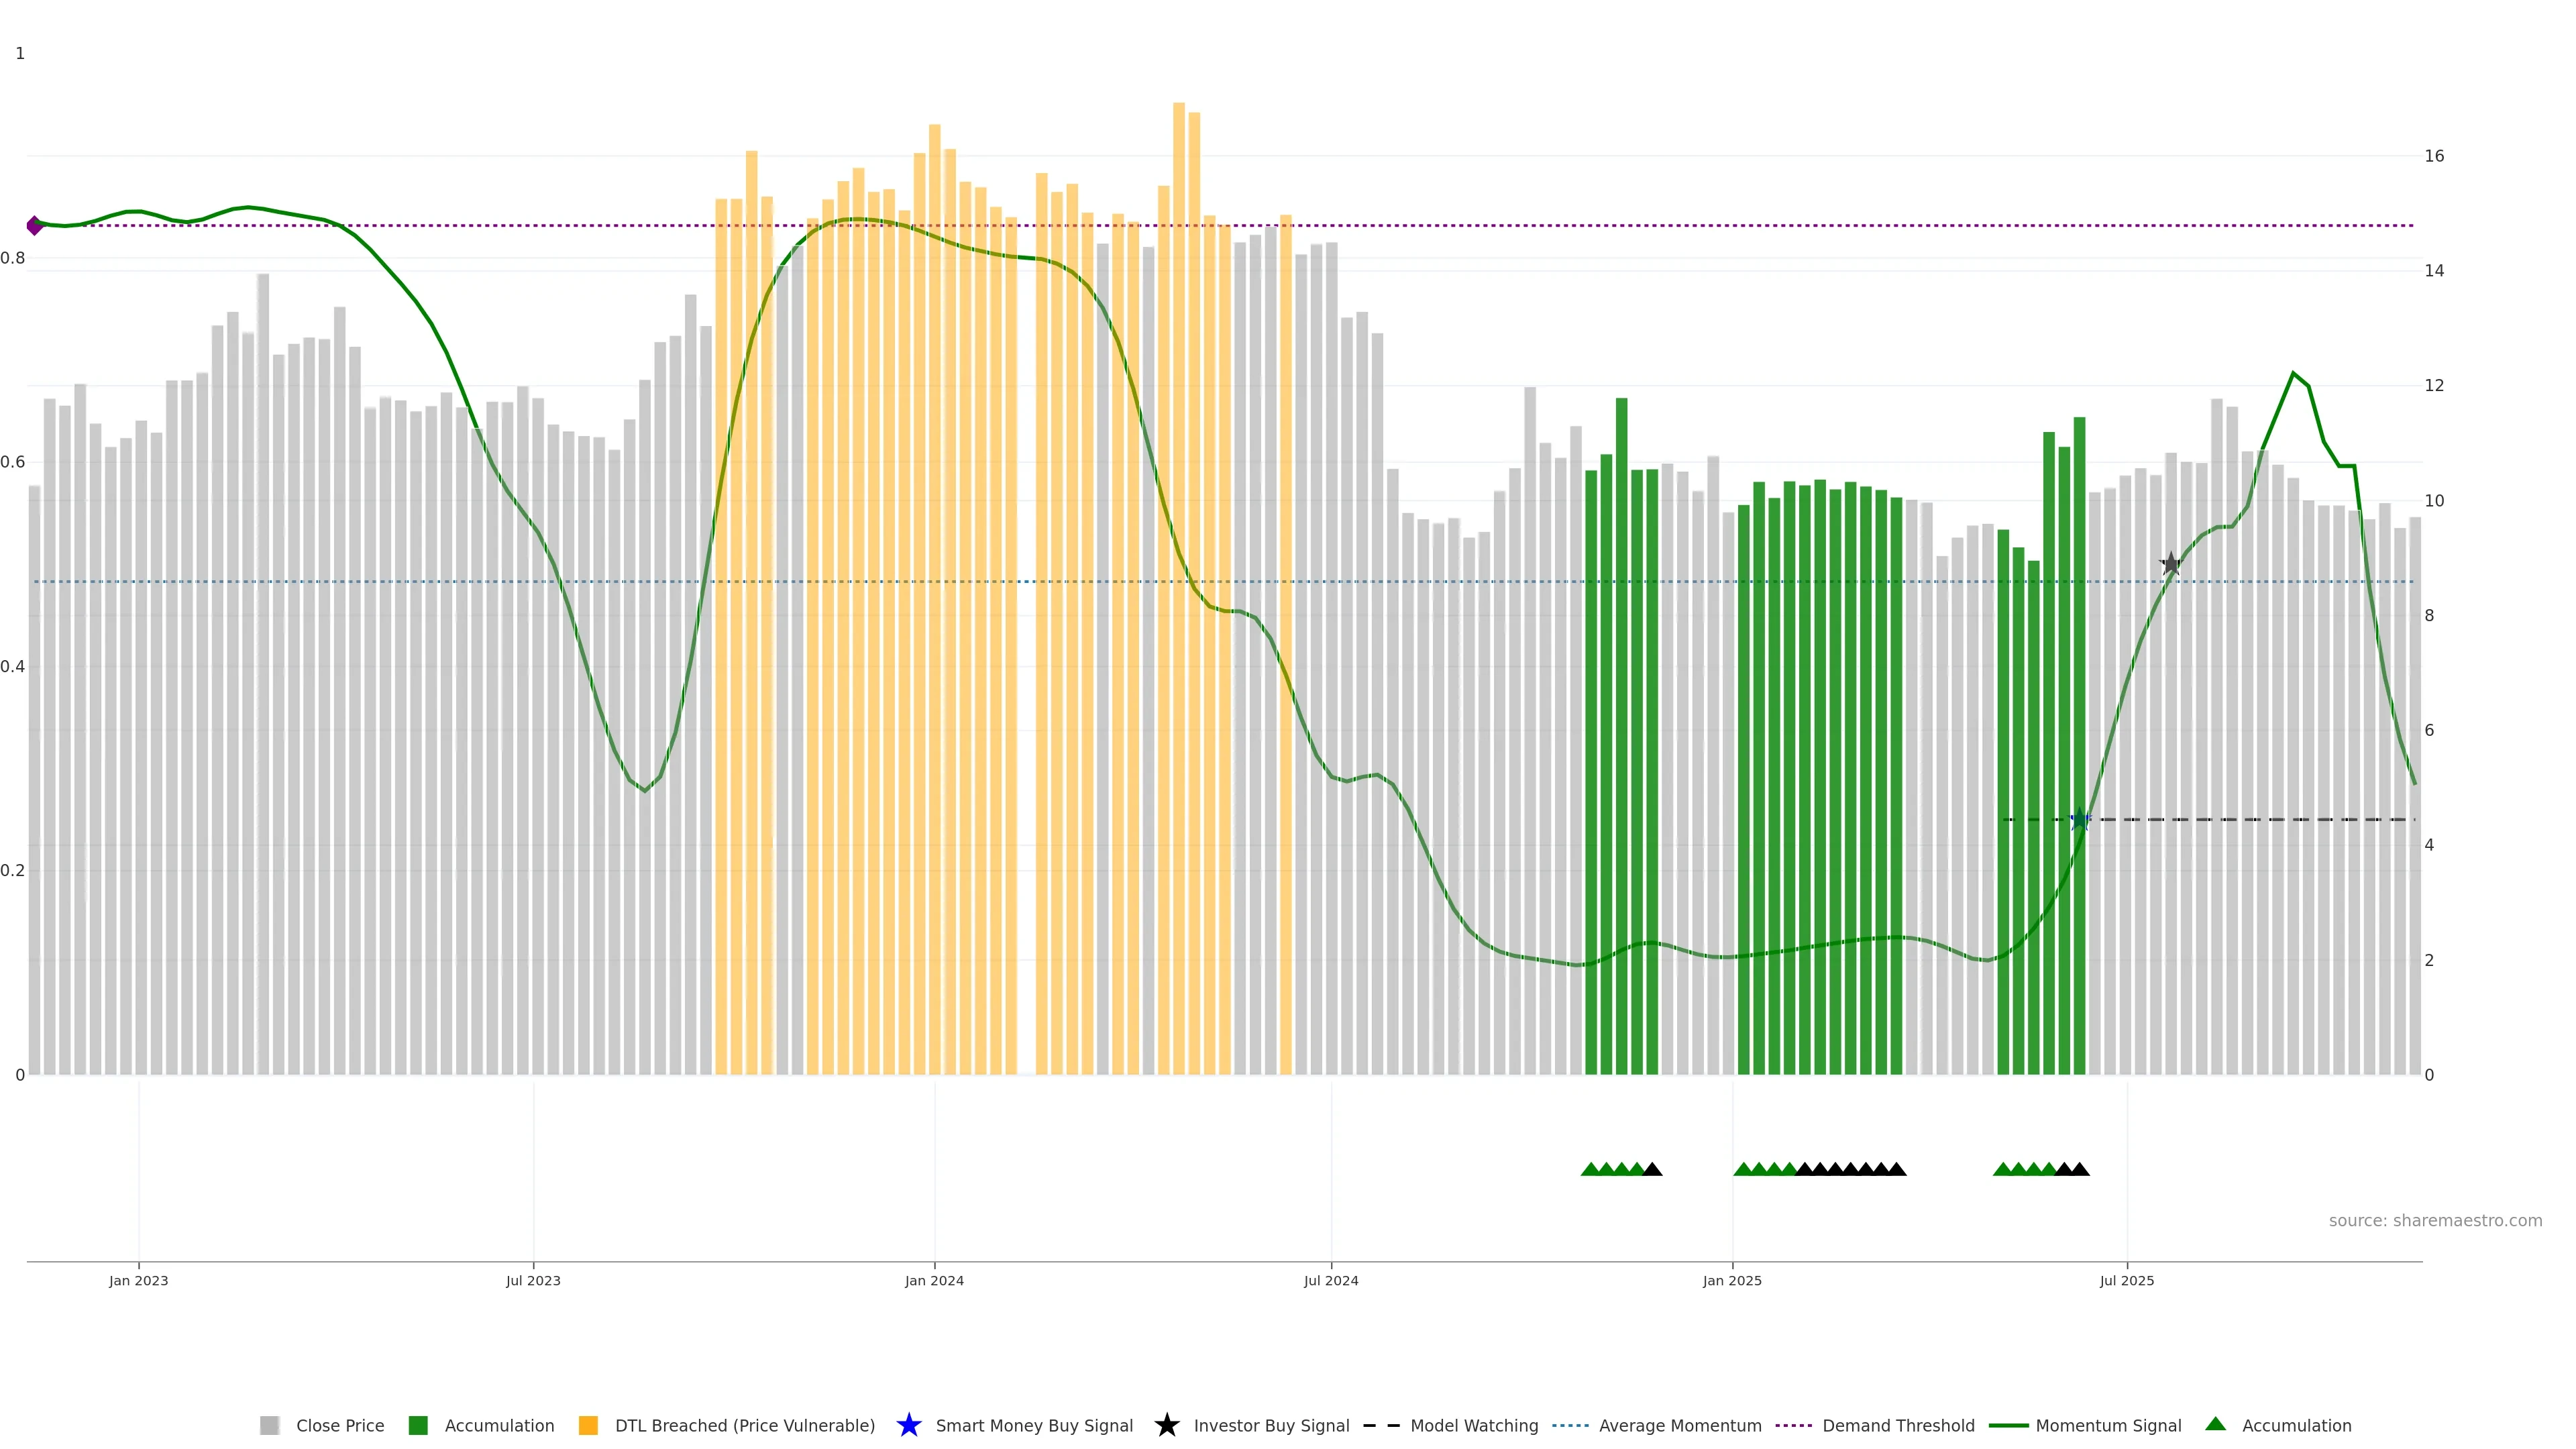Click the black Investor Buy Signal star in legend

click(1166, 1425)
